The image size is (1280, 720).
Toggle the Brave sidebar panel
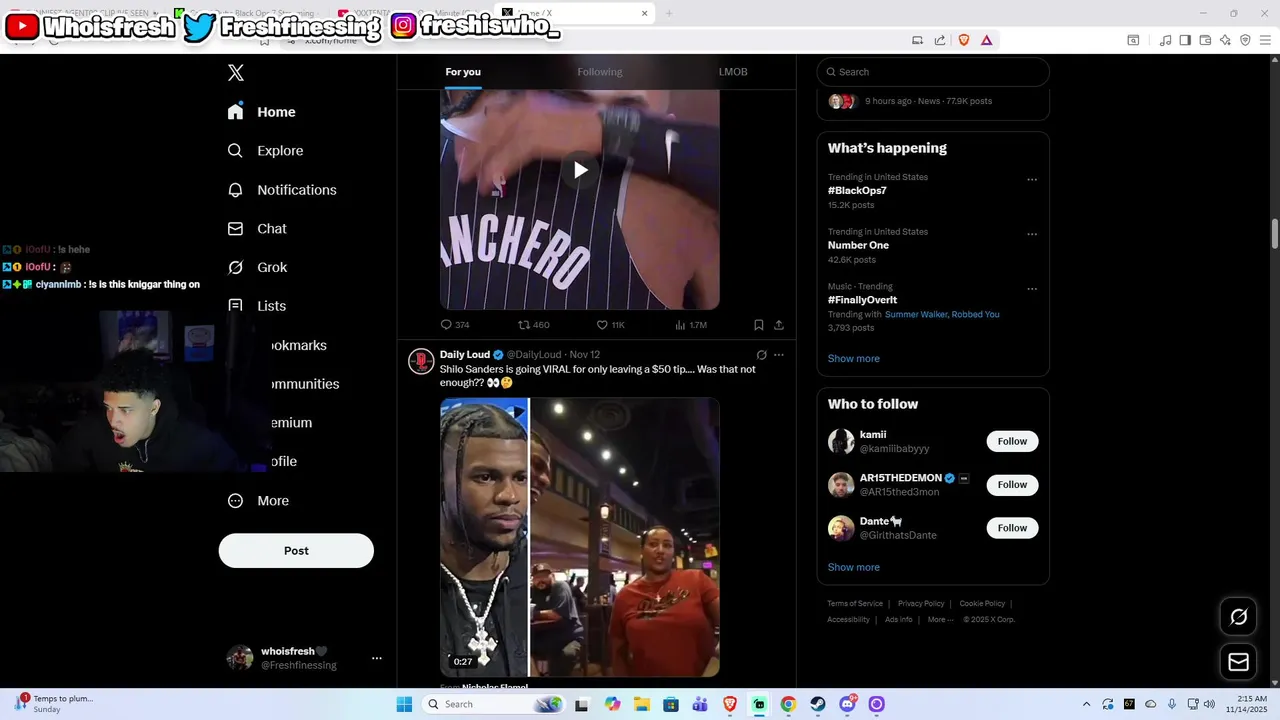tap(1185, 40)
